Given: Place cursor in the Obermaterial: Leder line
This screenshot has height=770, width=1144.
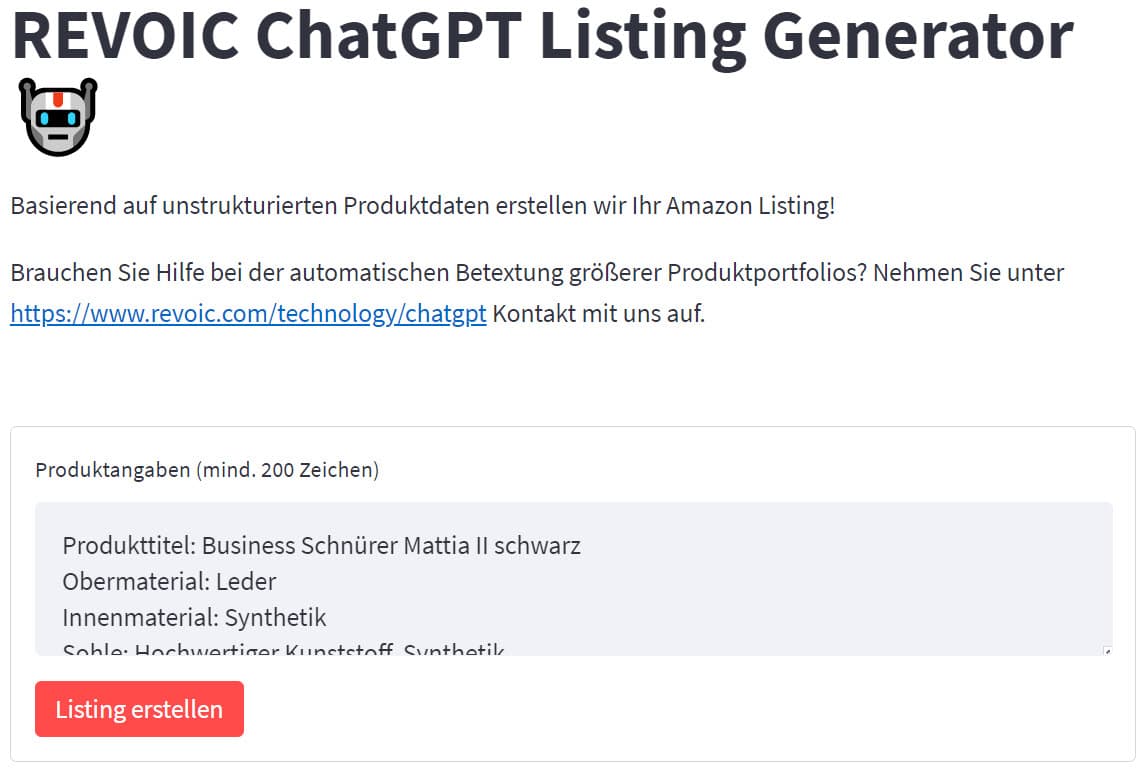Looking at the screenshot, I should 169,582.
